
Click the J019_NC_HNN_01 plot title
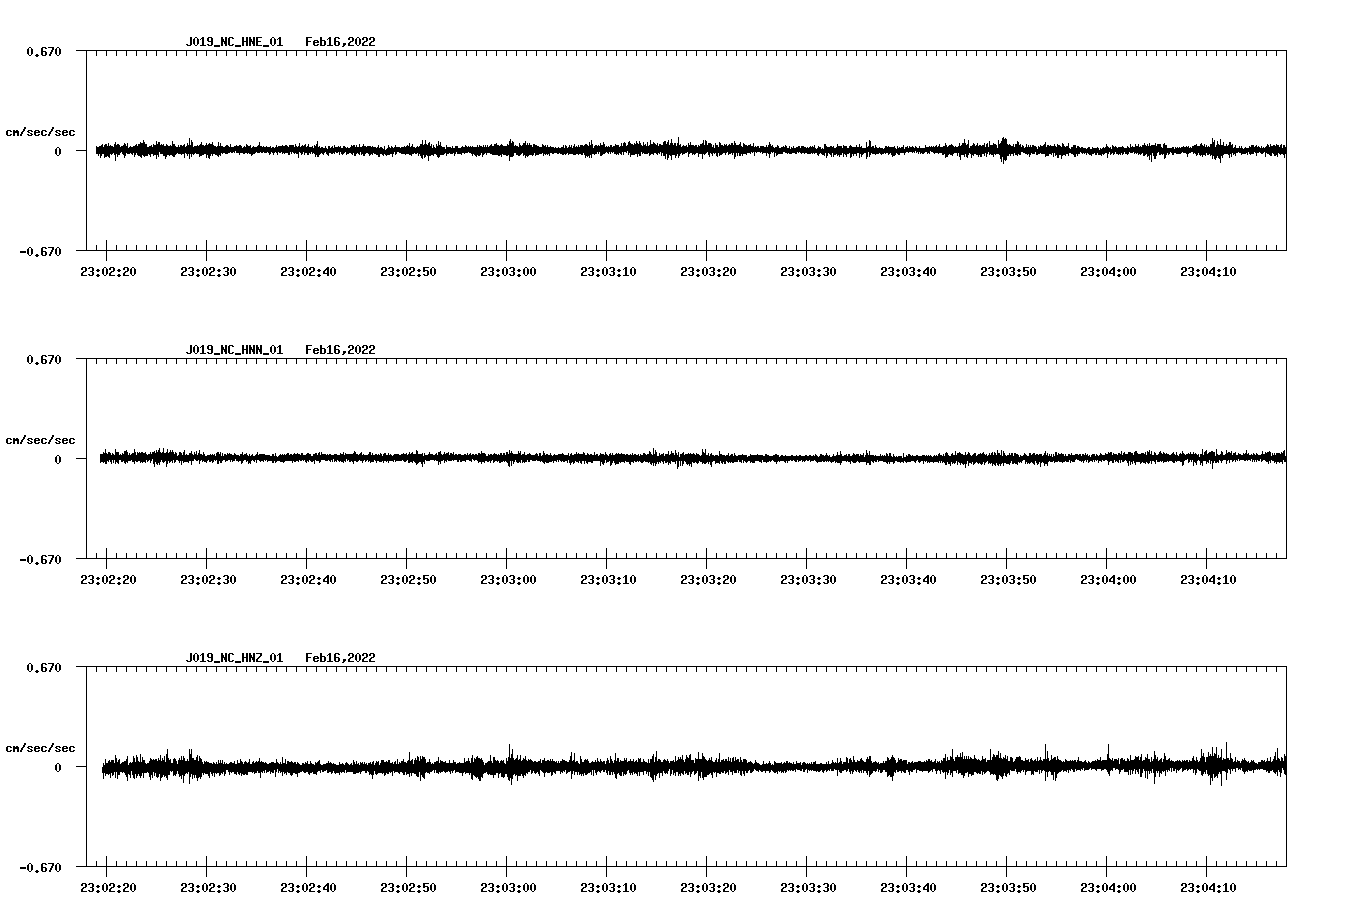coord(234,350)
